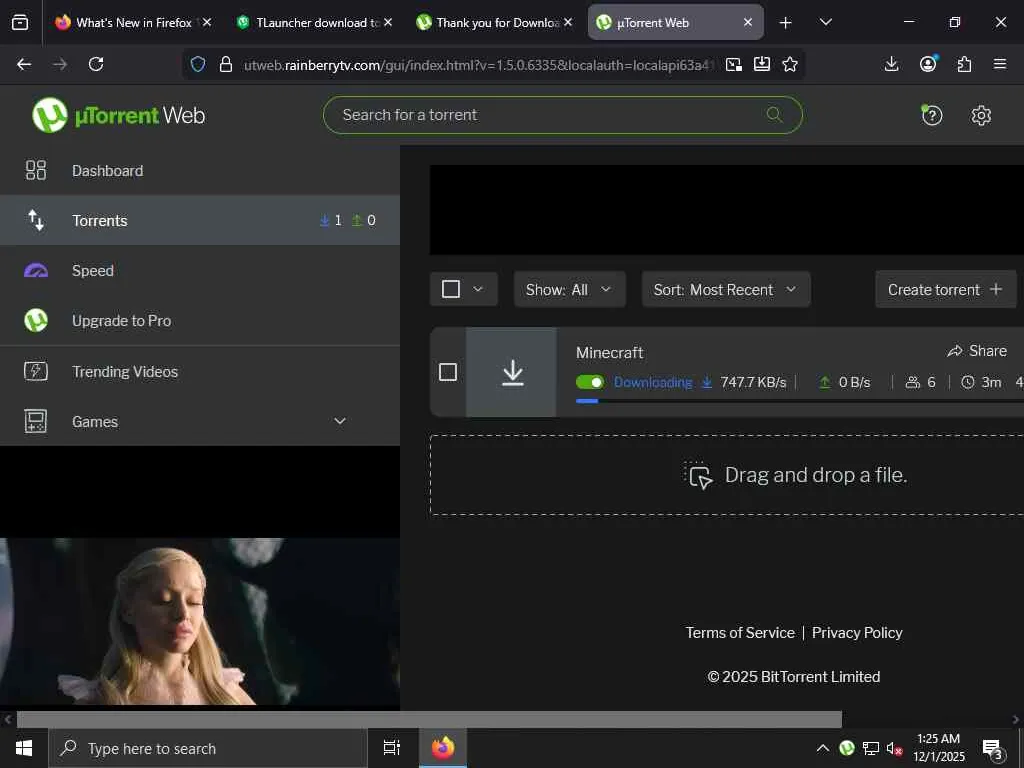Go back with Firefox back arrow
The width and height of the screenshot is (1024, 768).
click(x=24, y=64)
